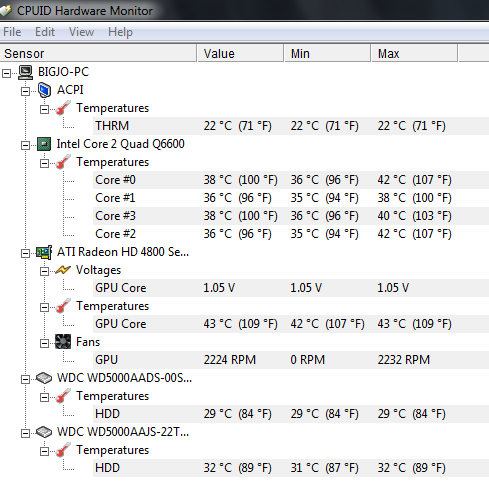Collapse the Voltages node
This screenshot has height=498, width=489.
tap(44, 271)
